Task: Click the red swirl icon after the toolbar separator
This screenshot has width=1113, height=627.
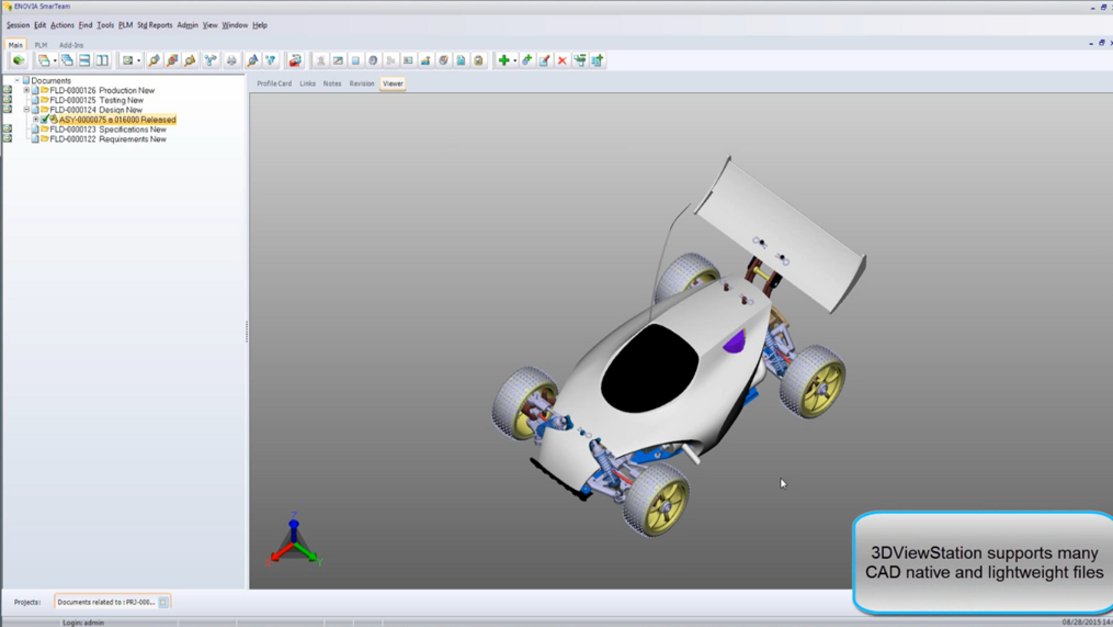Action: click(295, 60)
